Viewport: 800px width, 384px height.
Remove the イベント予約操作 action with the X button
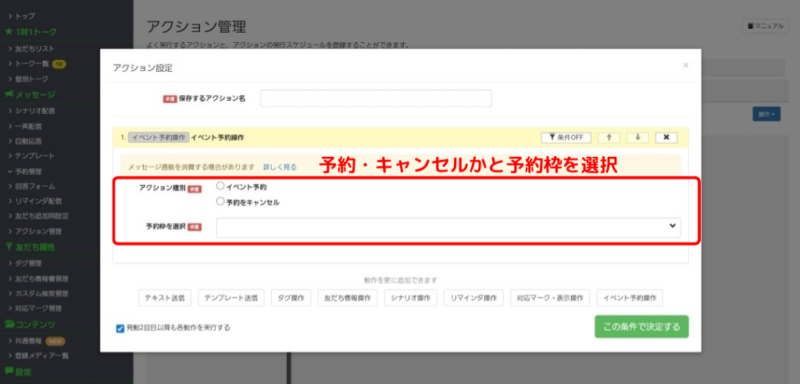666,138
